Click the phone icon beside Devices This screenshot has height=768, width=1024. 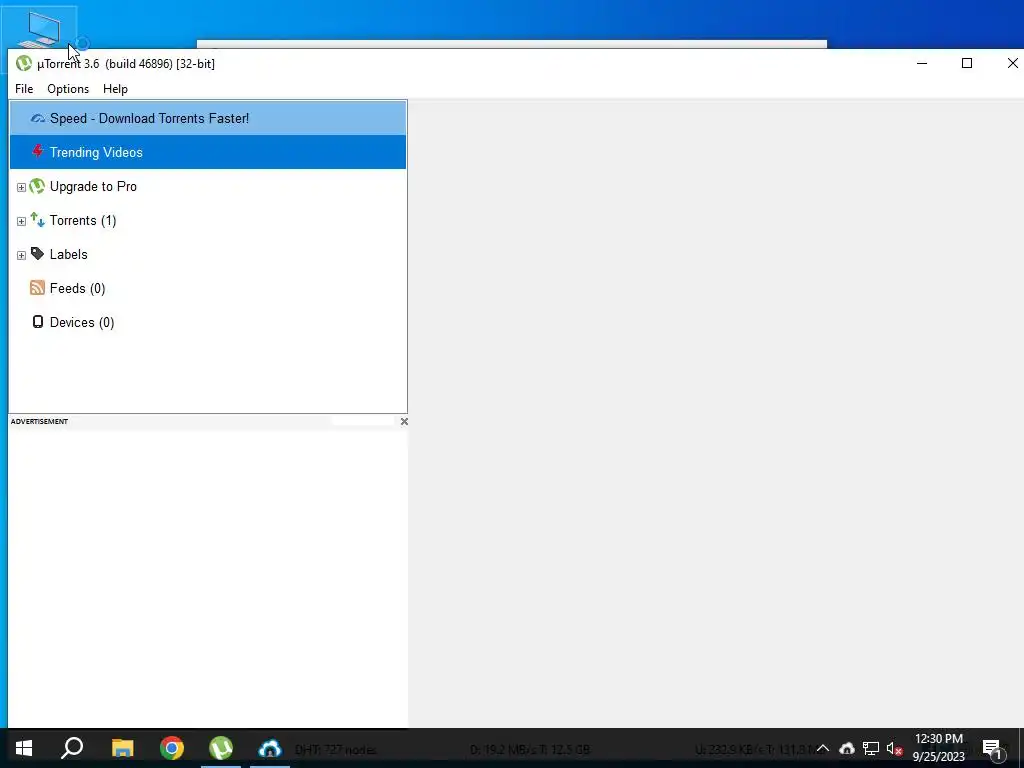(38, 322)
